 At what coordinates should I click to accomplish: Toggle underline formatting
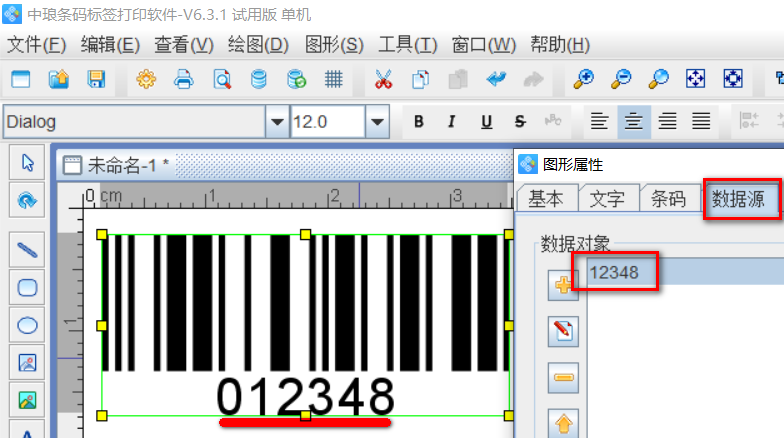click(x=486, y=122)
